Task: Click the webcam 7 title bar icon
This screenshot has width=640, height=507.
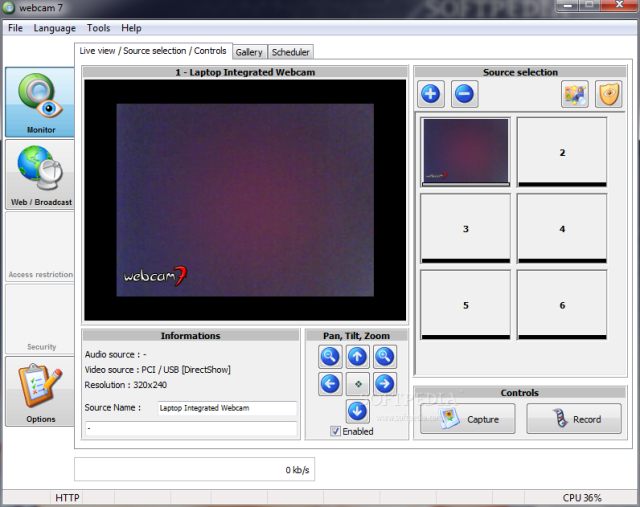Action: click(x=8, y=7)
